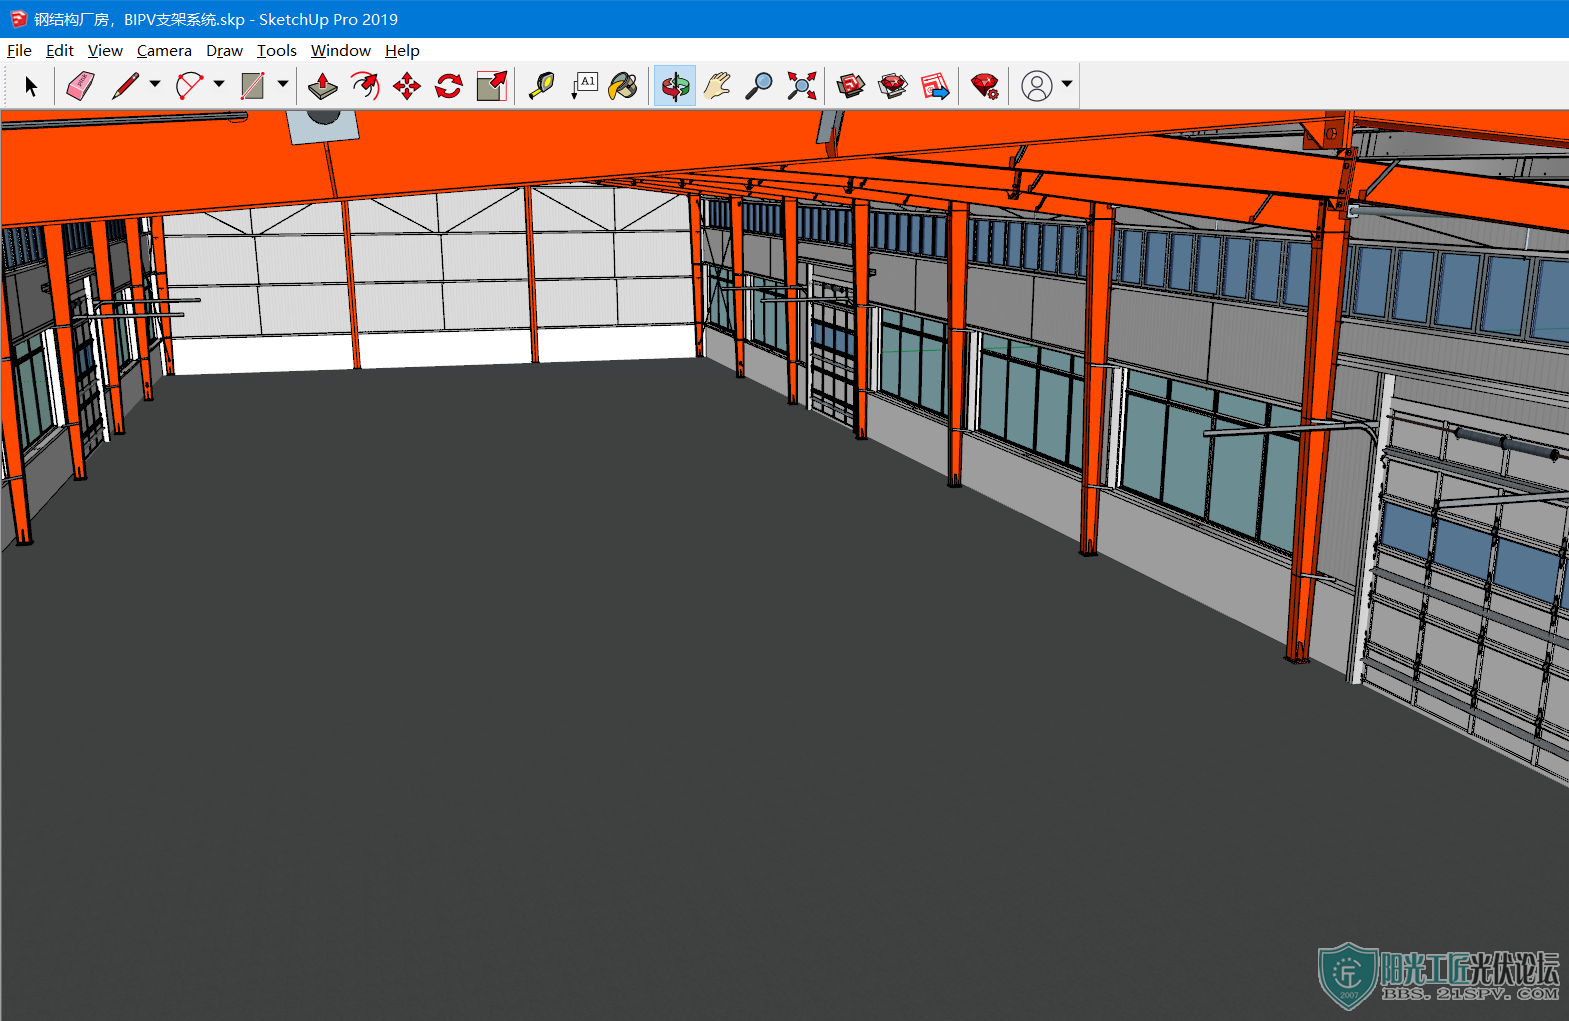This screenshot has height=1021, width=1569.
Task: Choose the Arc tool
Action: (190, 87)
